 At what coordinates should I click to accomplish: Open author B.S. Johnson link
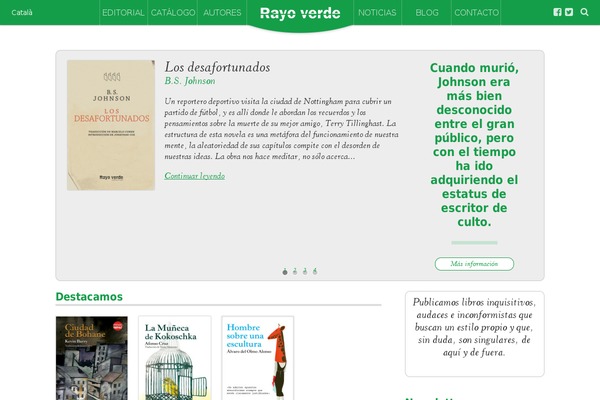tap(190, 81)
